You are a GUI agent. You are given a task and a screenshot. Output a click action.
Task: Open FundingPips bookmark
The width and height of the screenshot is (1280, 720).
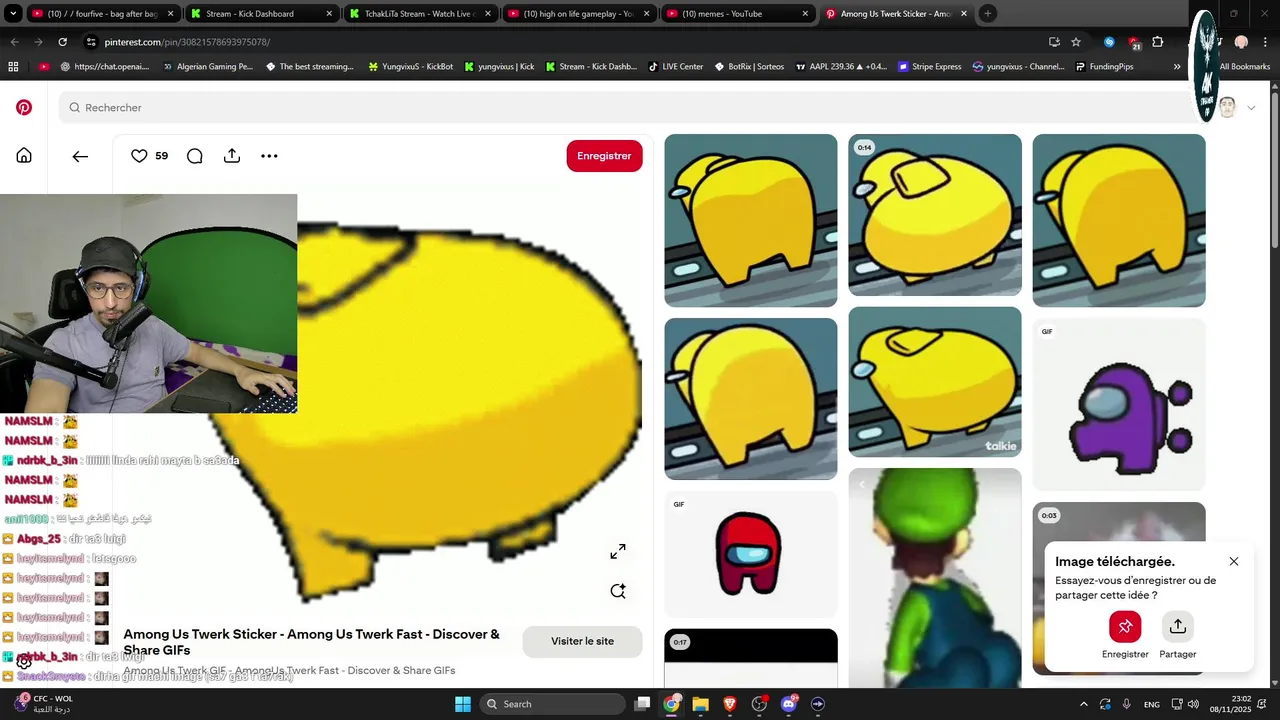1105,67
